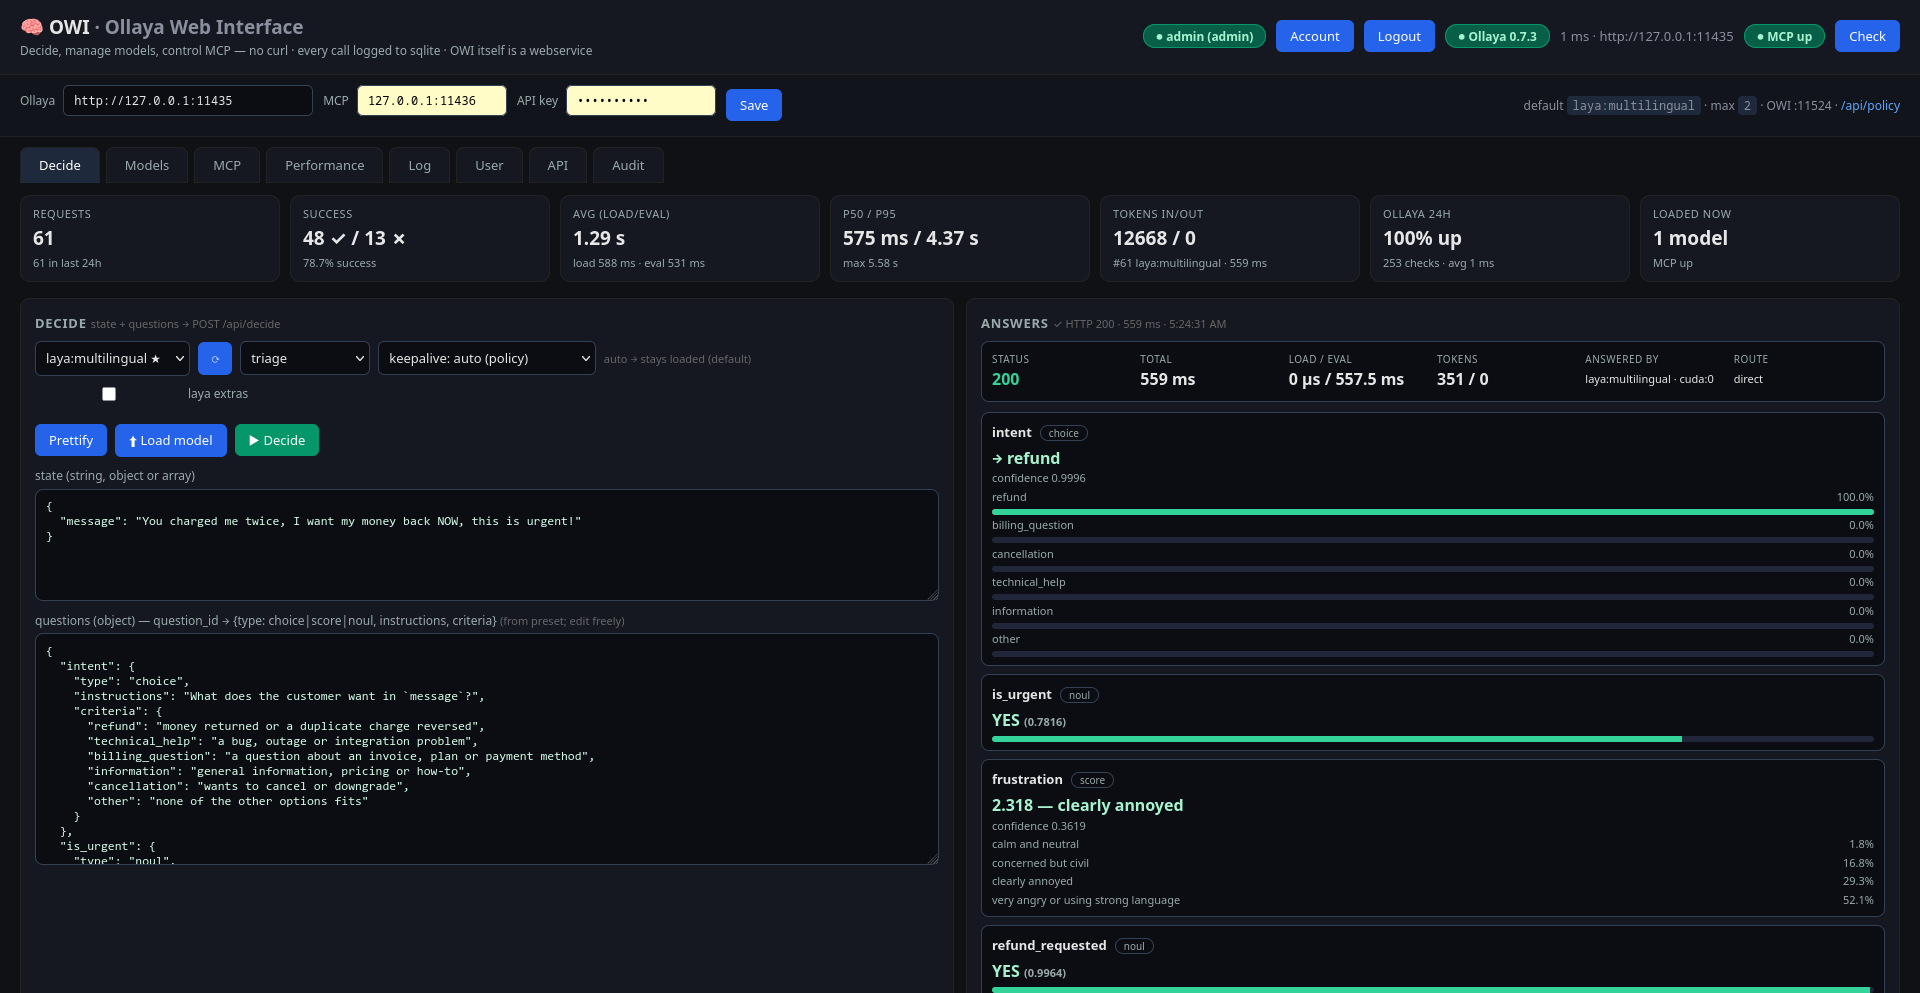
Task: Focus the API key password field
Action: pos(641,100)
